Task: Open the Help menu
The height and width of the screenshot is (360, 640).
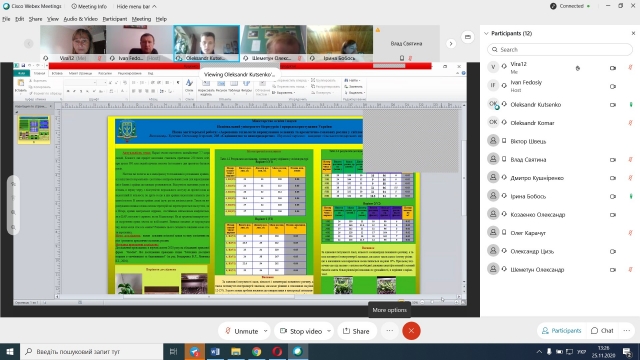Action: click(161, 19)
